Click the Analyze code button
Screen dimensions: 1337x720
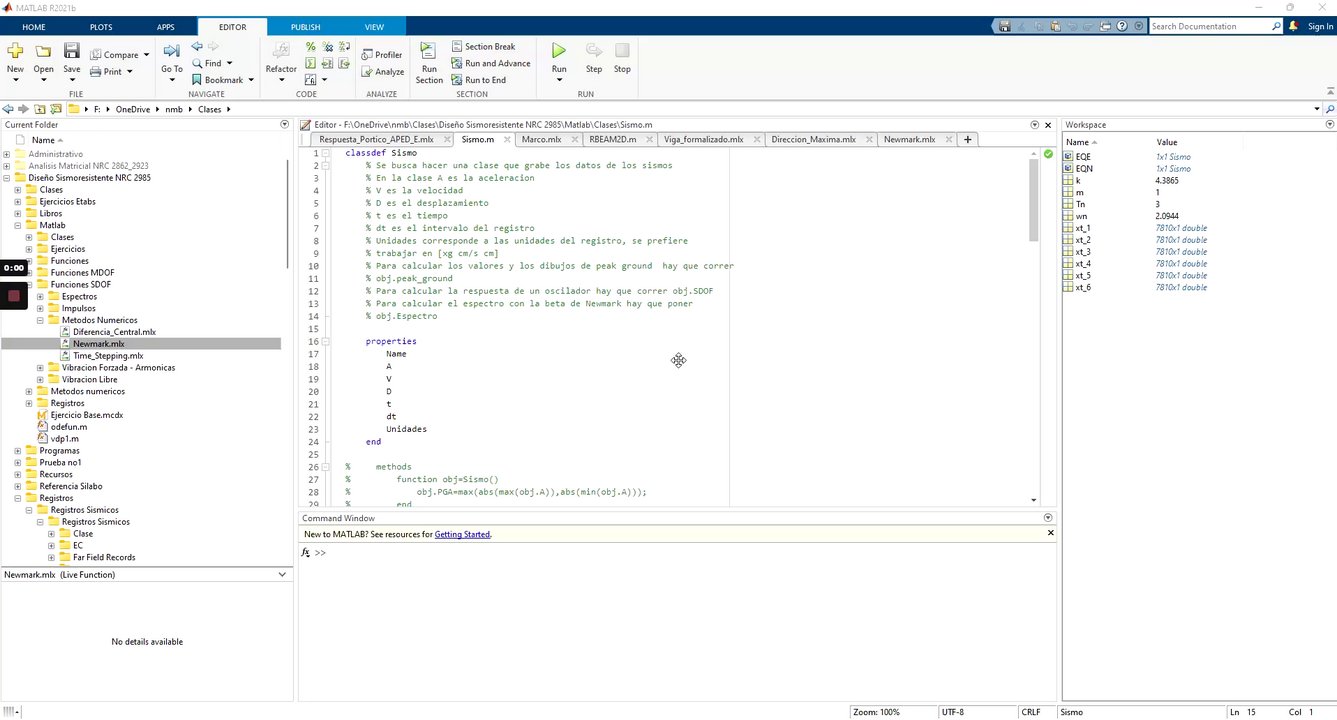tap(383, 72)
